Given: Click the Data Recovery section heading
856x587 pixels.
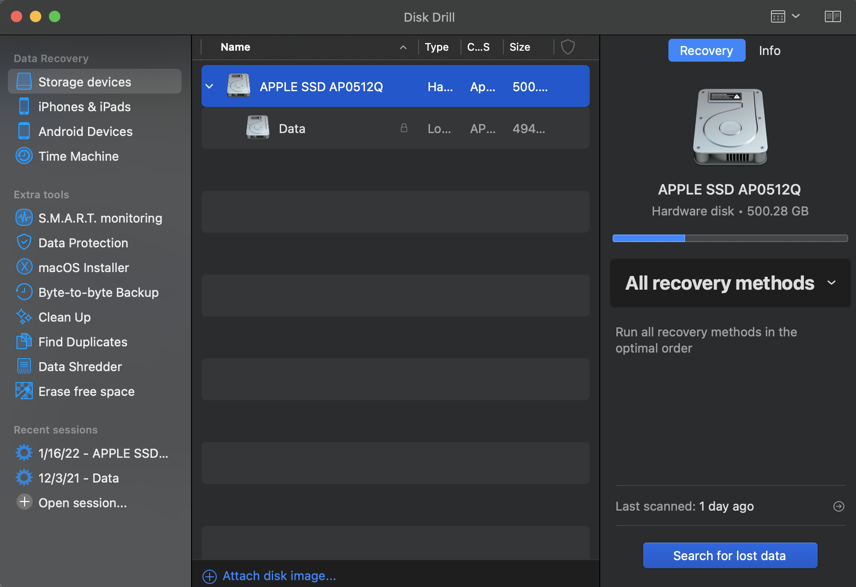Looking at the screenshot, I should pos(51,58).
